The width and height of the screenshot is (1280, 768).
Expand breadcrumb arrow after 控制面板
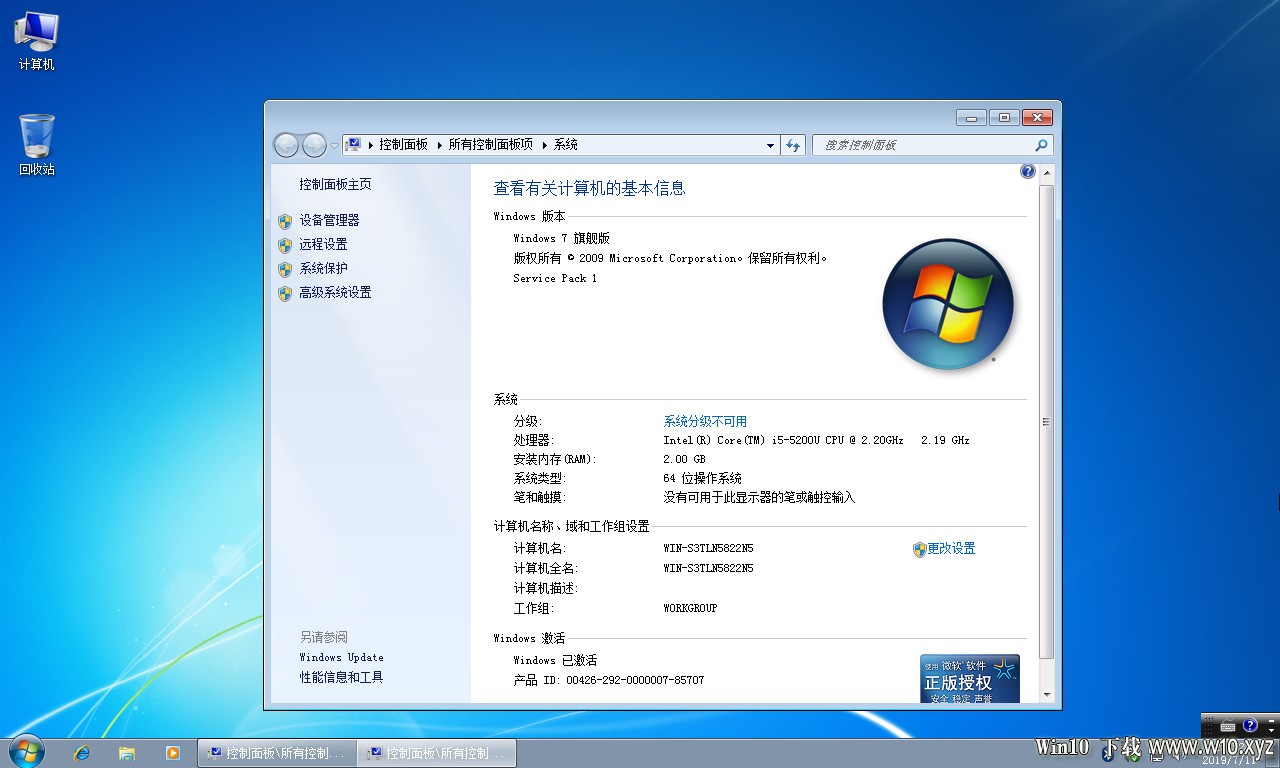tap(439, 145)
